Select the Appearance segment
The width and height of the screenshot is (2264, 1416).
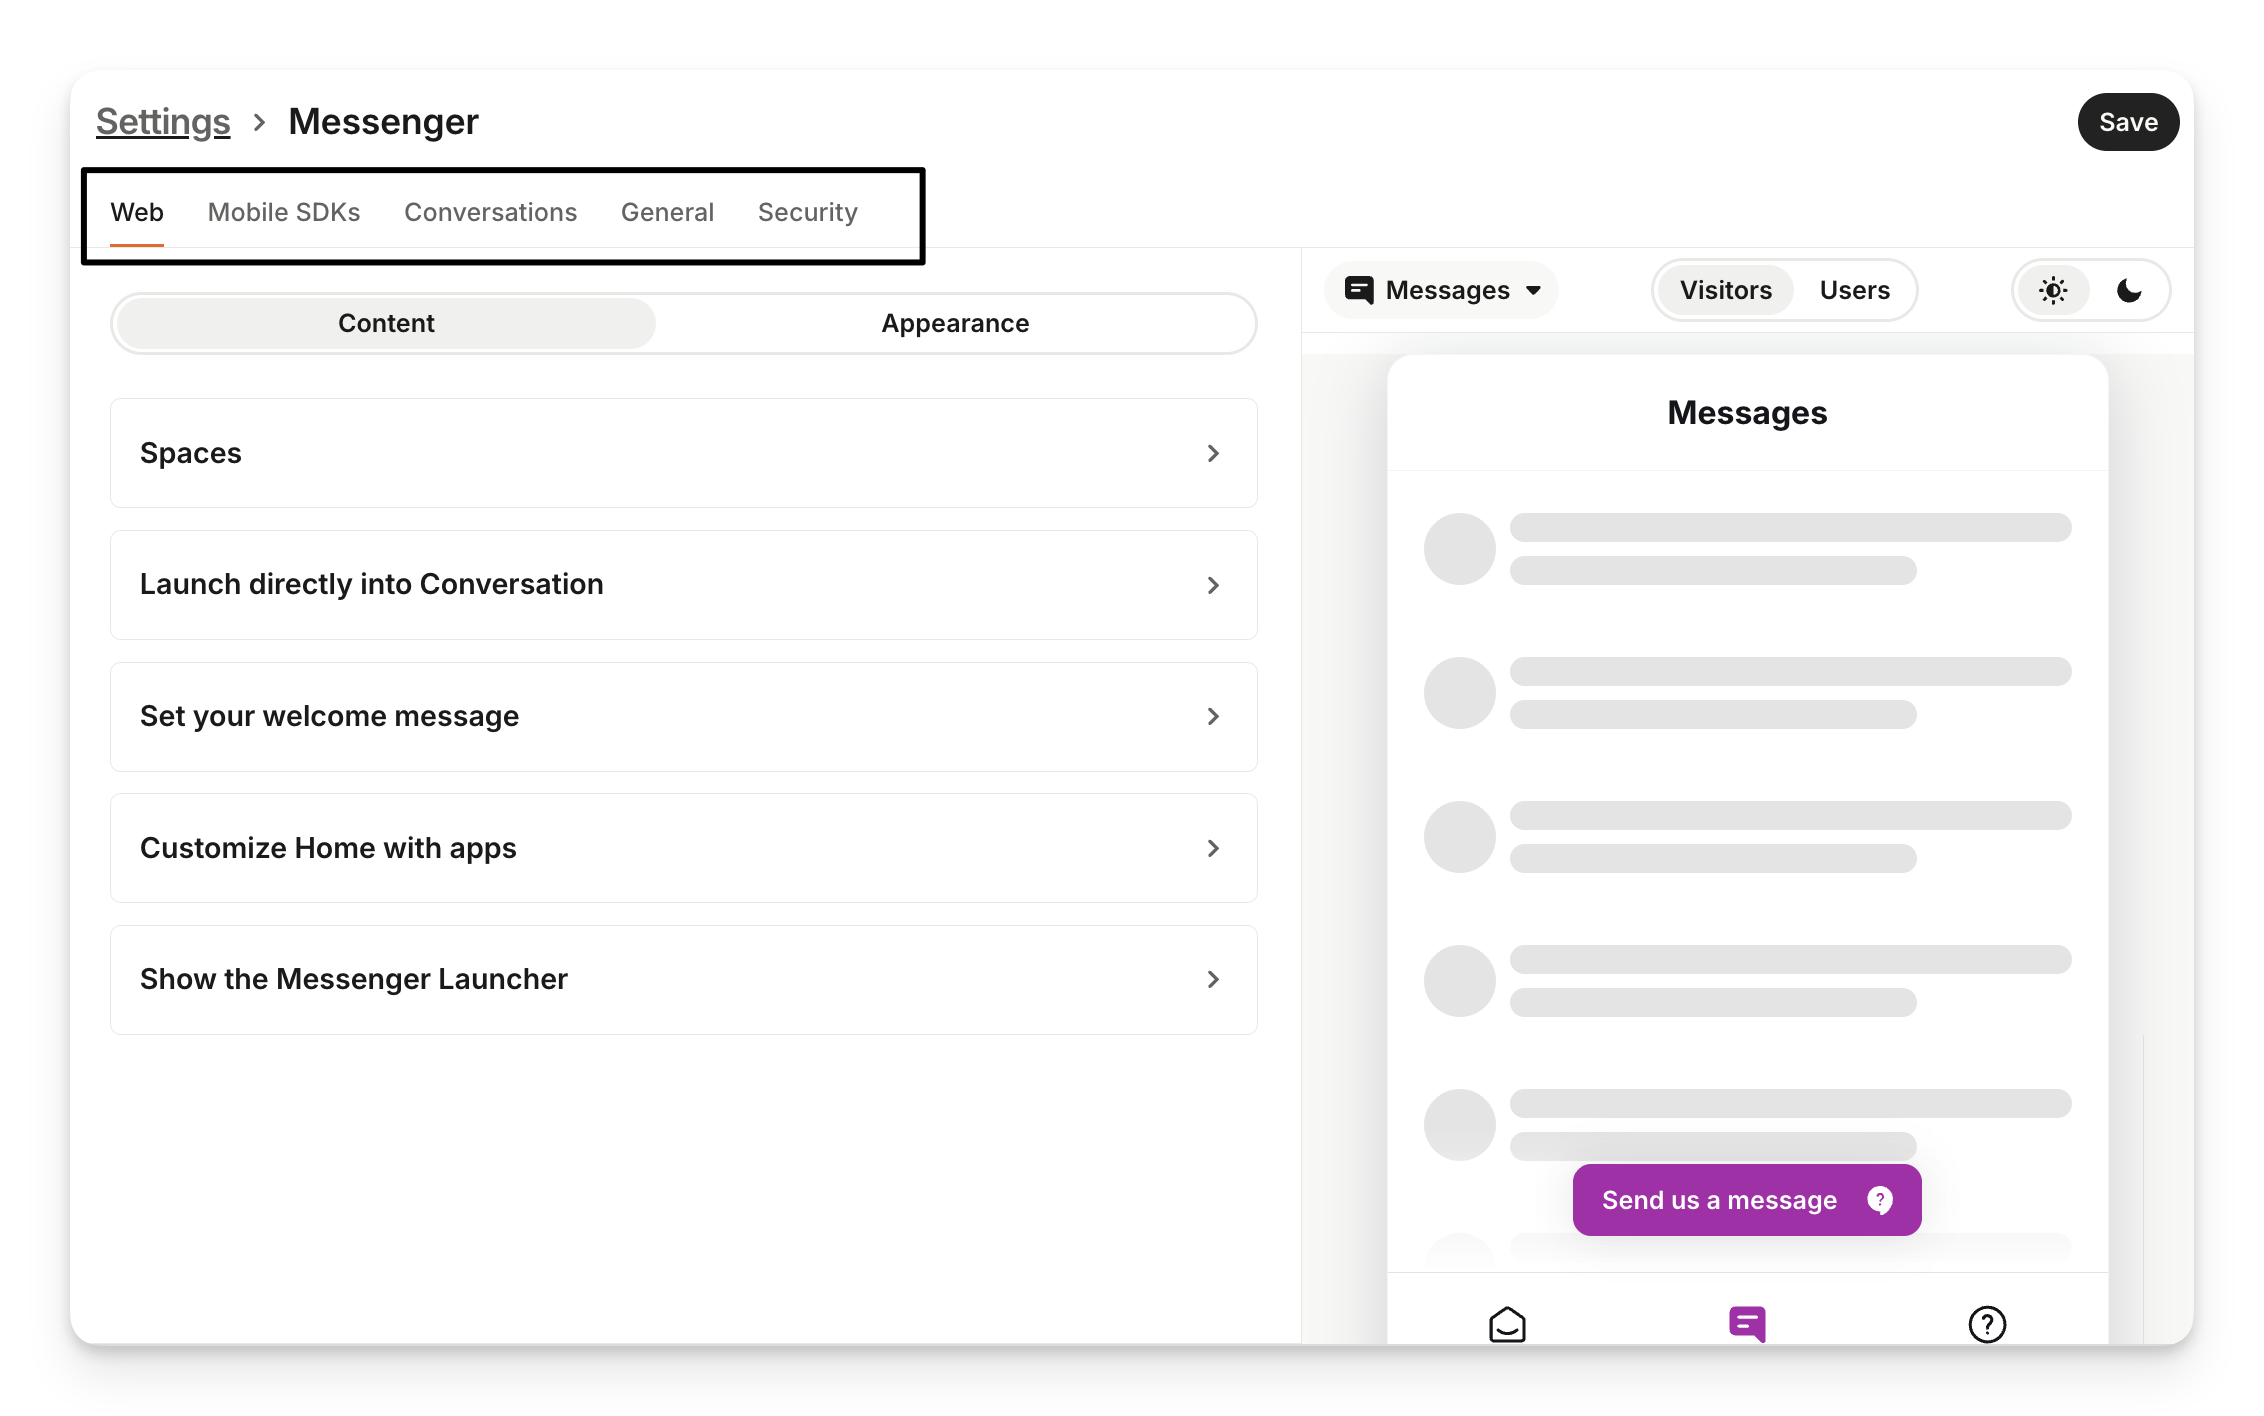click(955, 324)
